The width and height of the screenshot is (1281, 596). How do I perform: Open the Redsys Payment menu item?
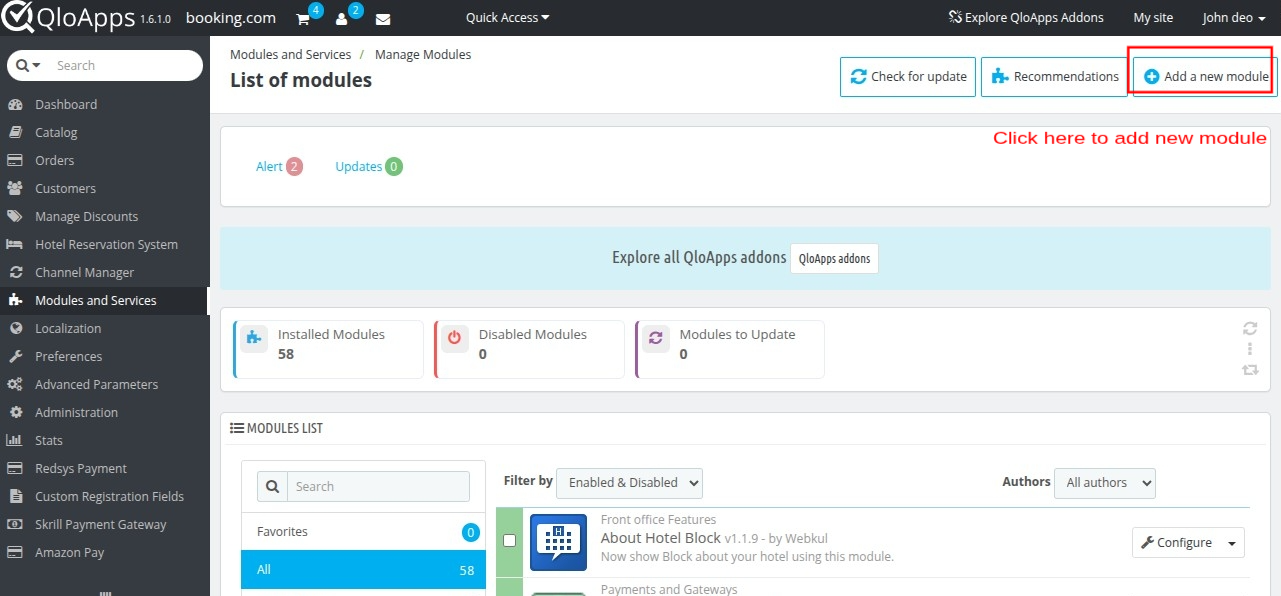click(x=105, y=468)
